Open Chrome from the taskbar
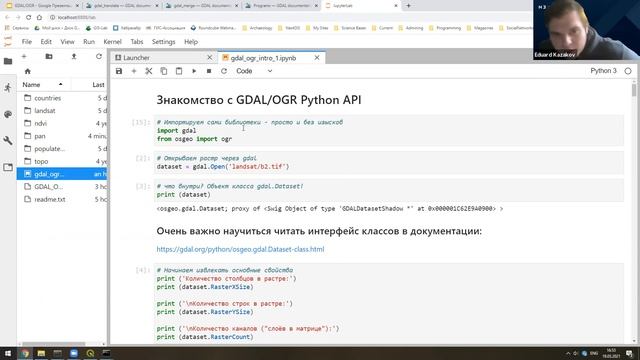Viewport: 640px width, 360px height. pyautogui.click(x=24, y=353)
